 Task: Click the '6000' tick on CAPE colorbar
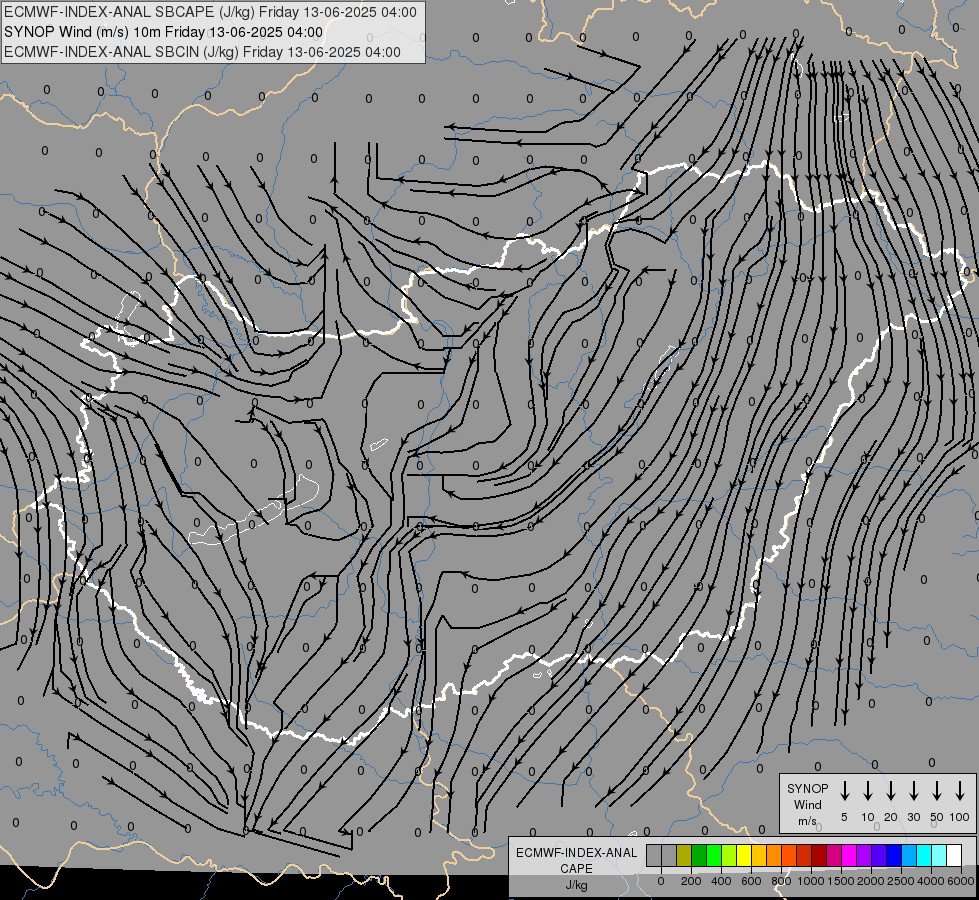961,881
